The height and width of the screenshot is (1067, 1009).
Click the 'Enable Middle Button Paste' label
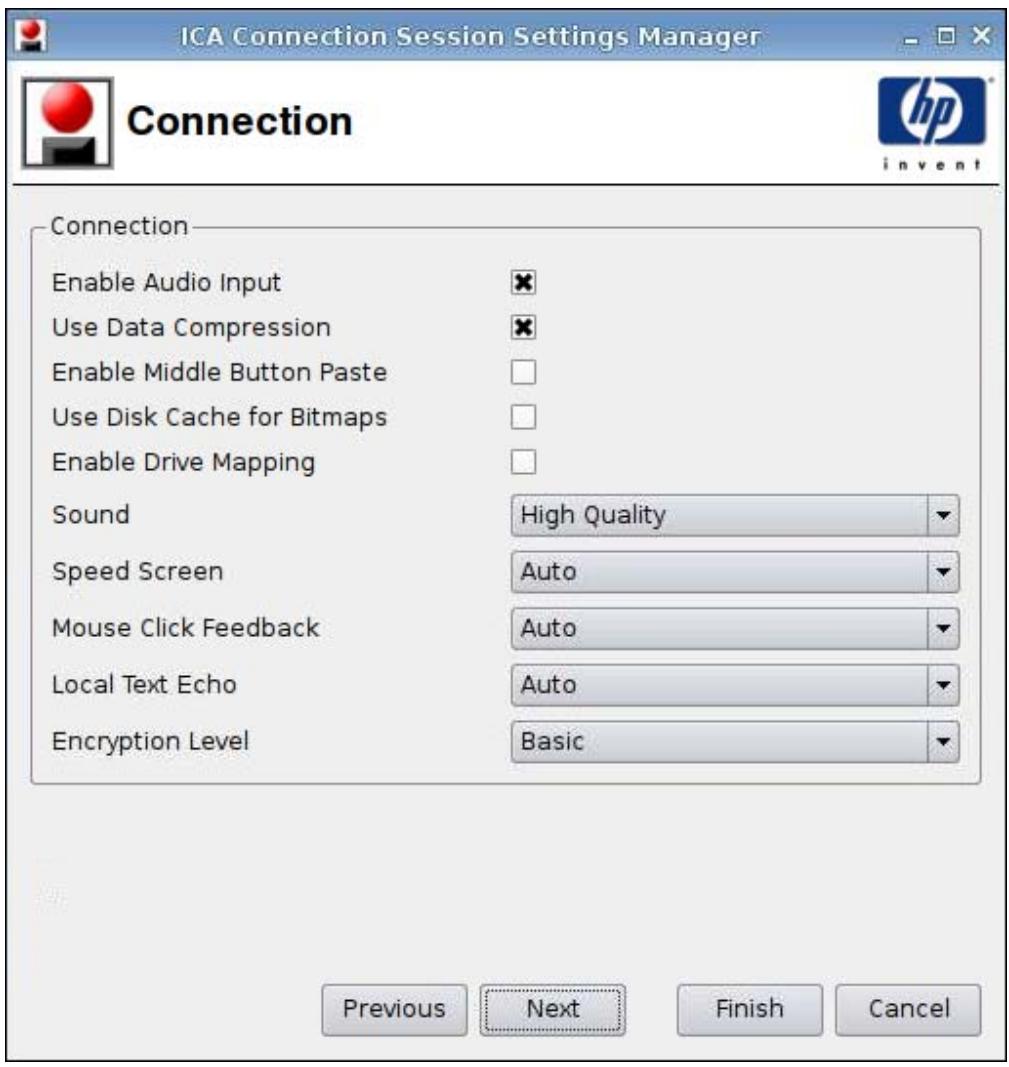tap(219, 372)
